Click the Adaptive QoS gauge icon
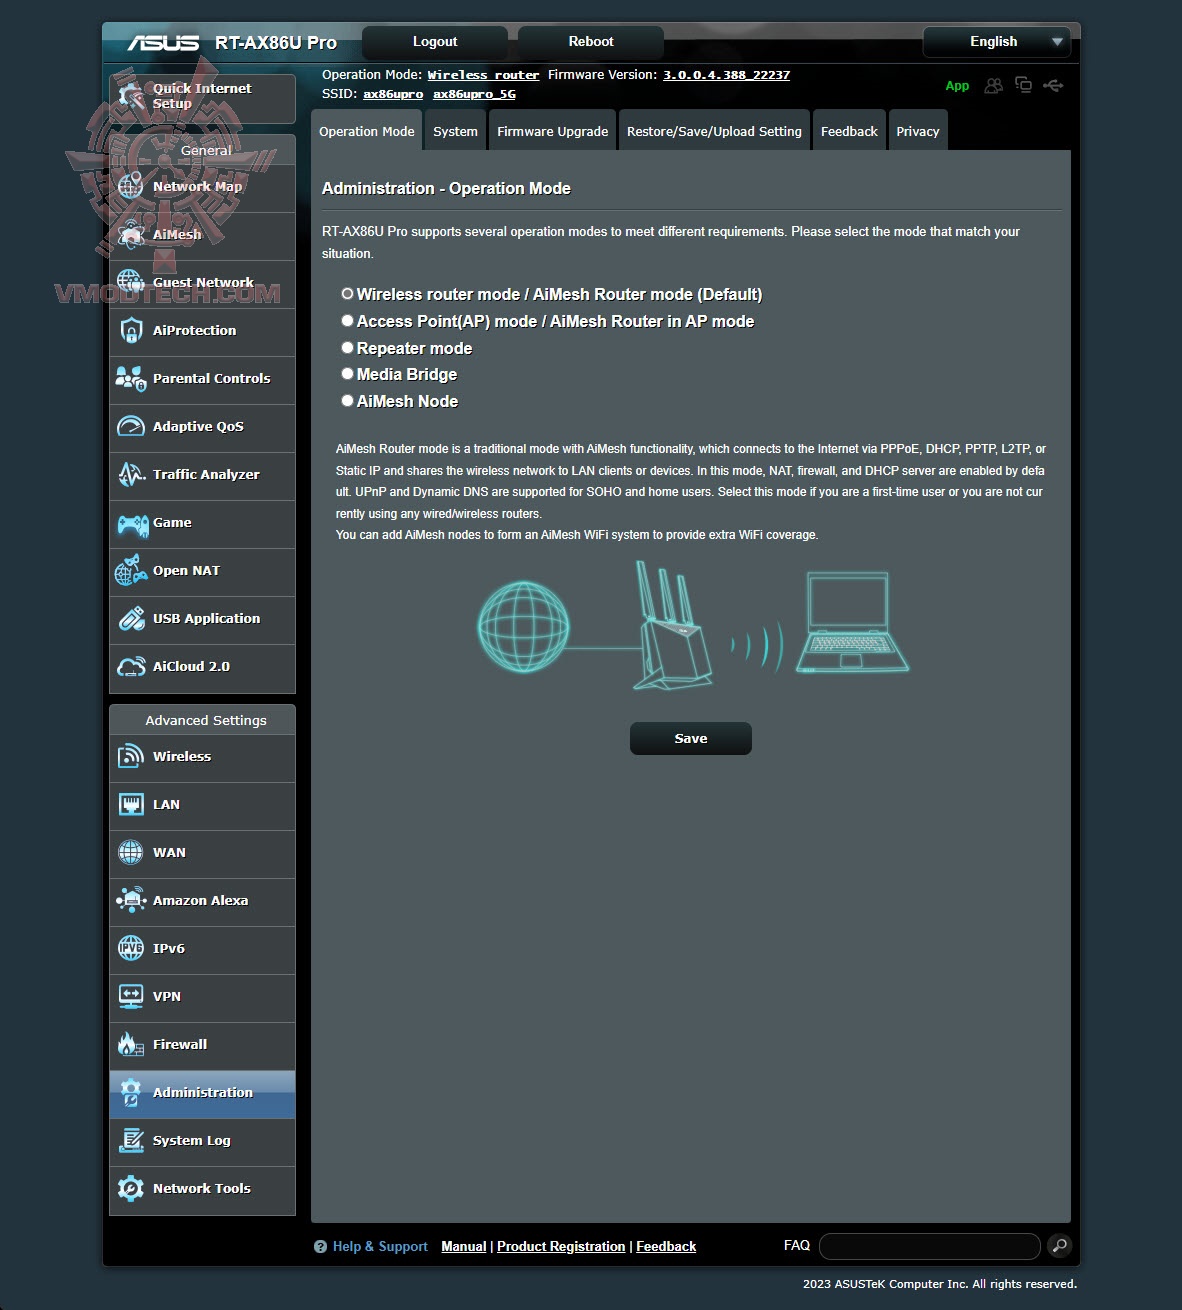Screen dimensions: 1182x1310 (131, 426)
